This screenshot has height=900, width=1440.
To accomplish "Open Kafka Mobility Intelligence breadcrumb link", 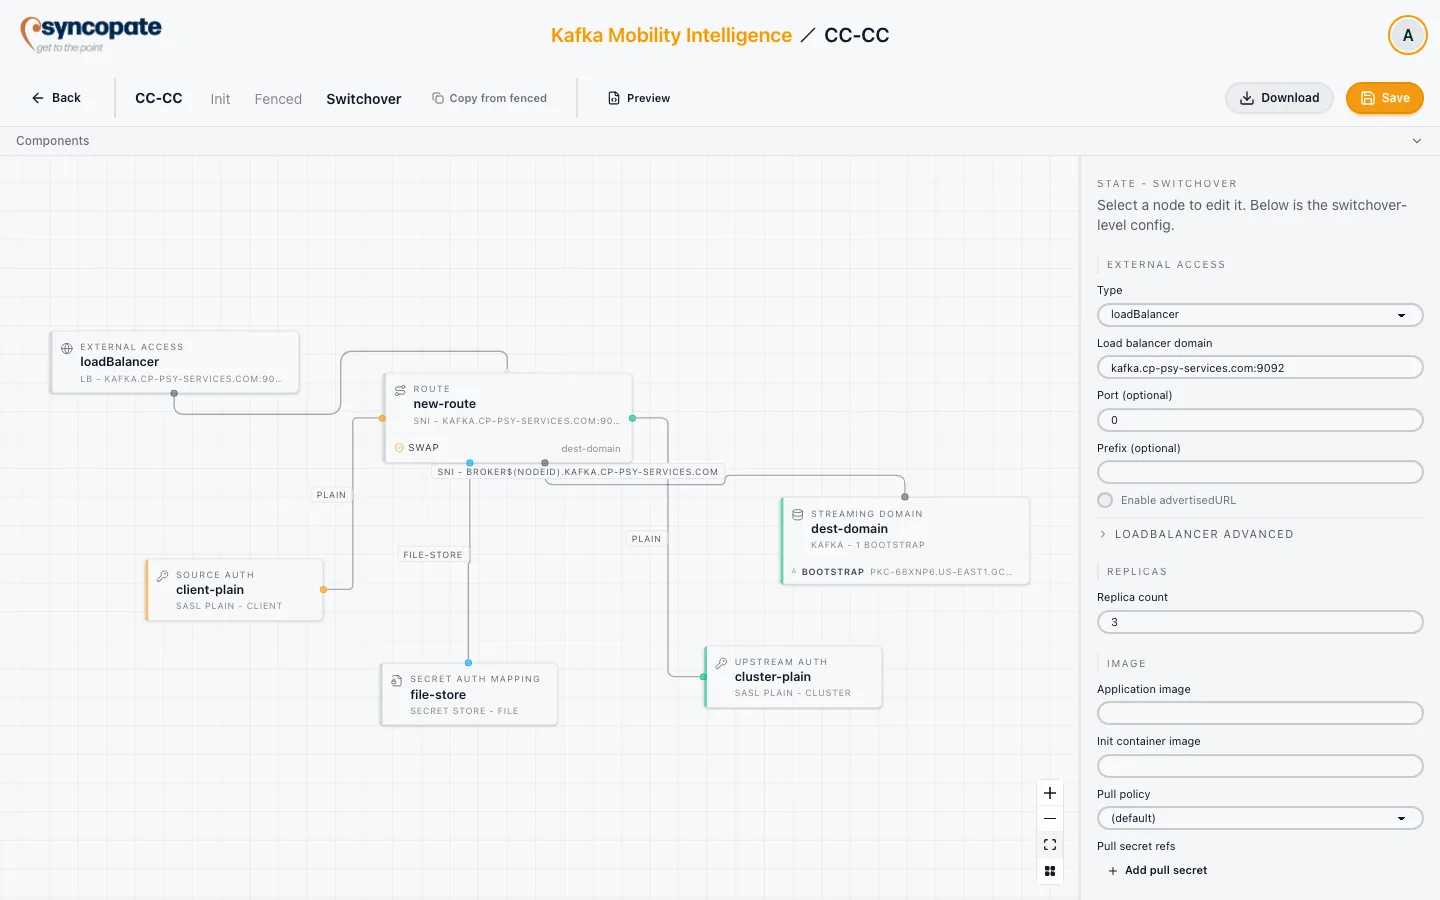I will pyautogui.click(x=671, y=35).
